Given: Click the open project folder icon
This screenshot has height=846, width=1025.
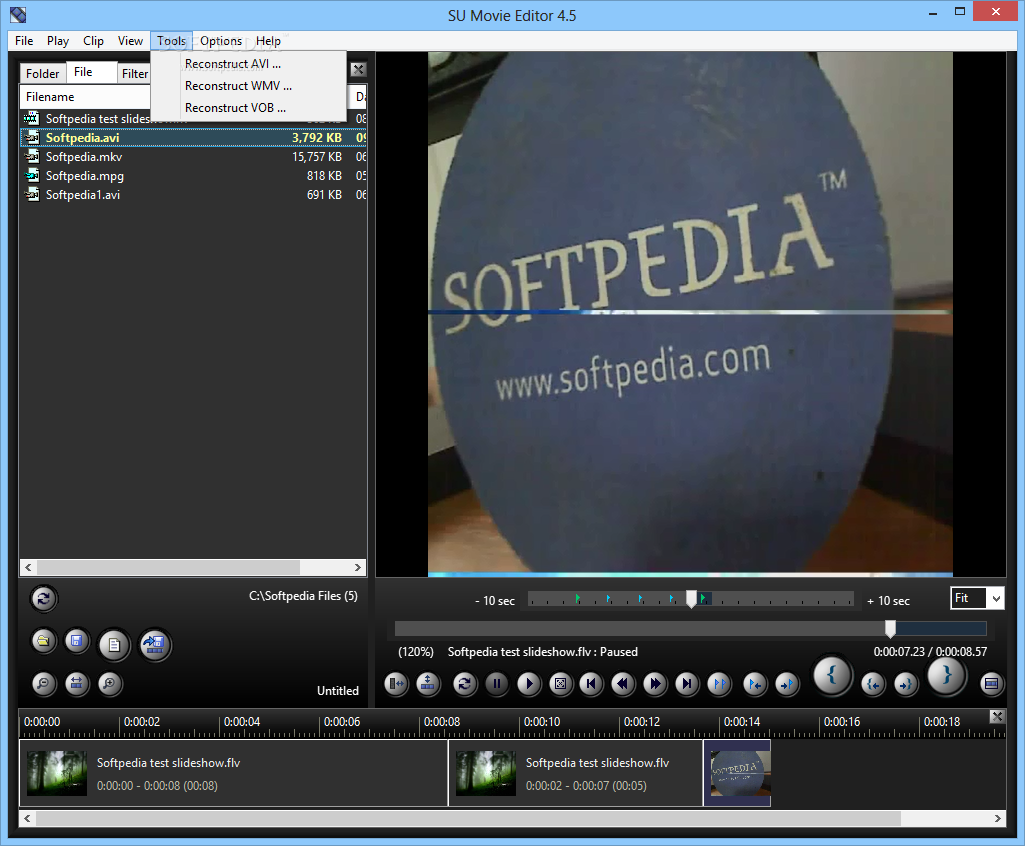Looking at the screenshot, I should pos(43,641).
